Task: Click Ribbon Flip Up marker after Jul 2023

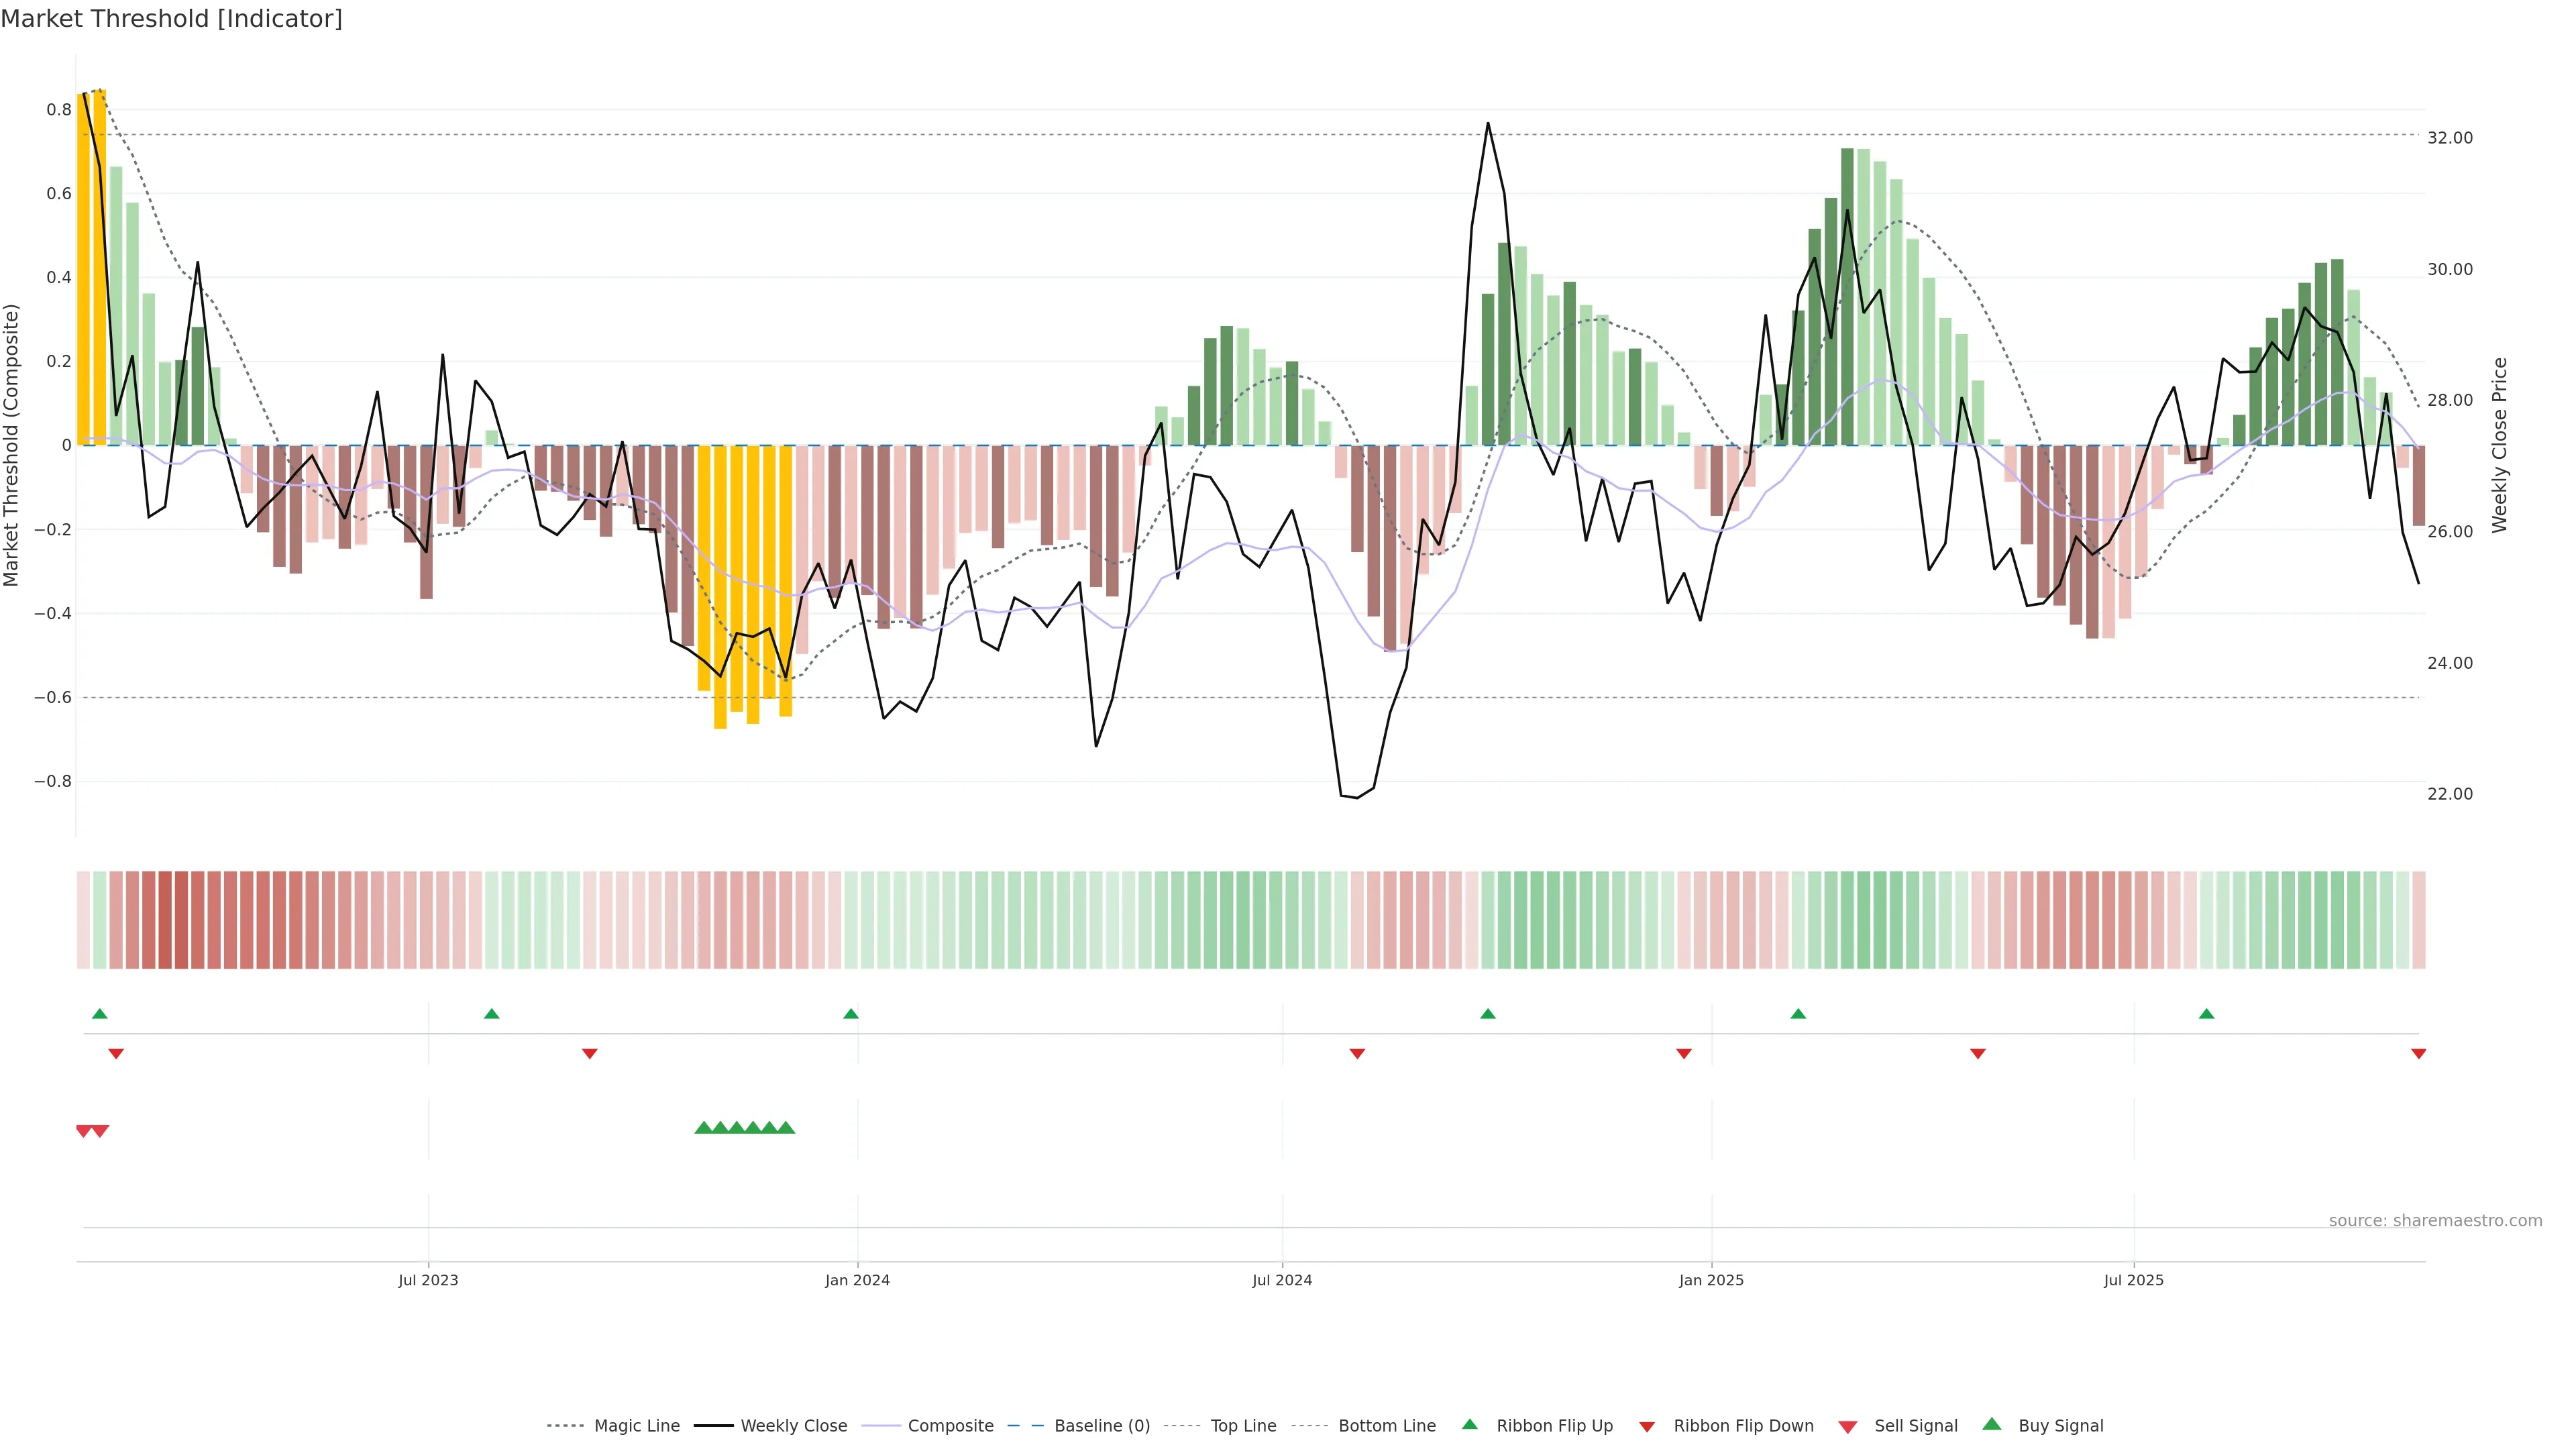Action: pos(491,1014)
